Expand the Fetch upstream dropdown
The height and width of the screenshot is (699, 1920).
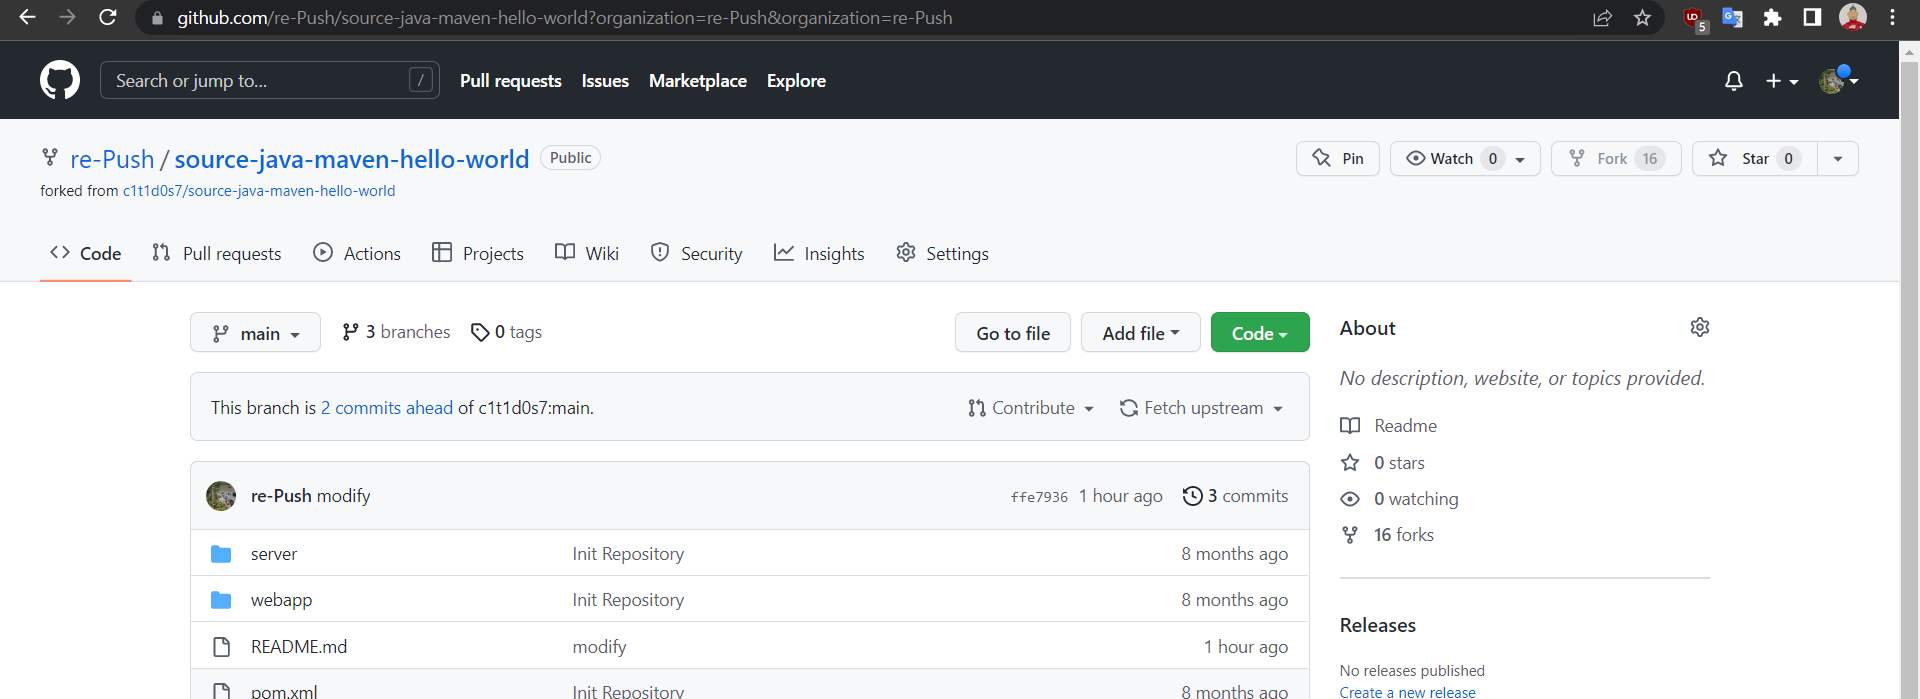(1201, 408)
